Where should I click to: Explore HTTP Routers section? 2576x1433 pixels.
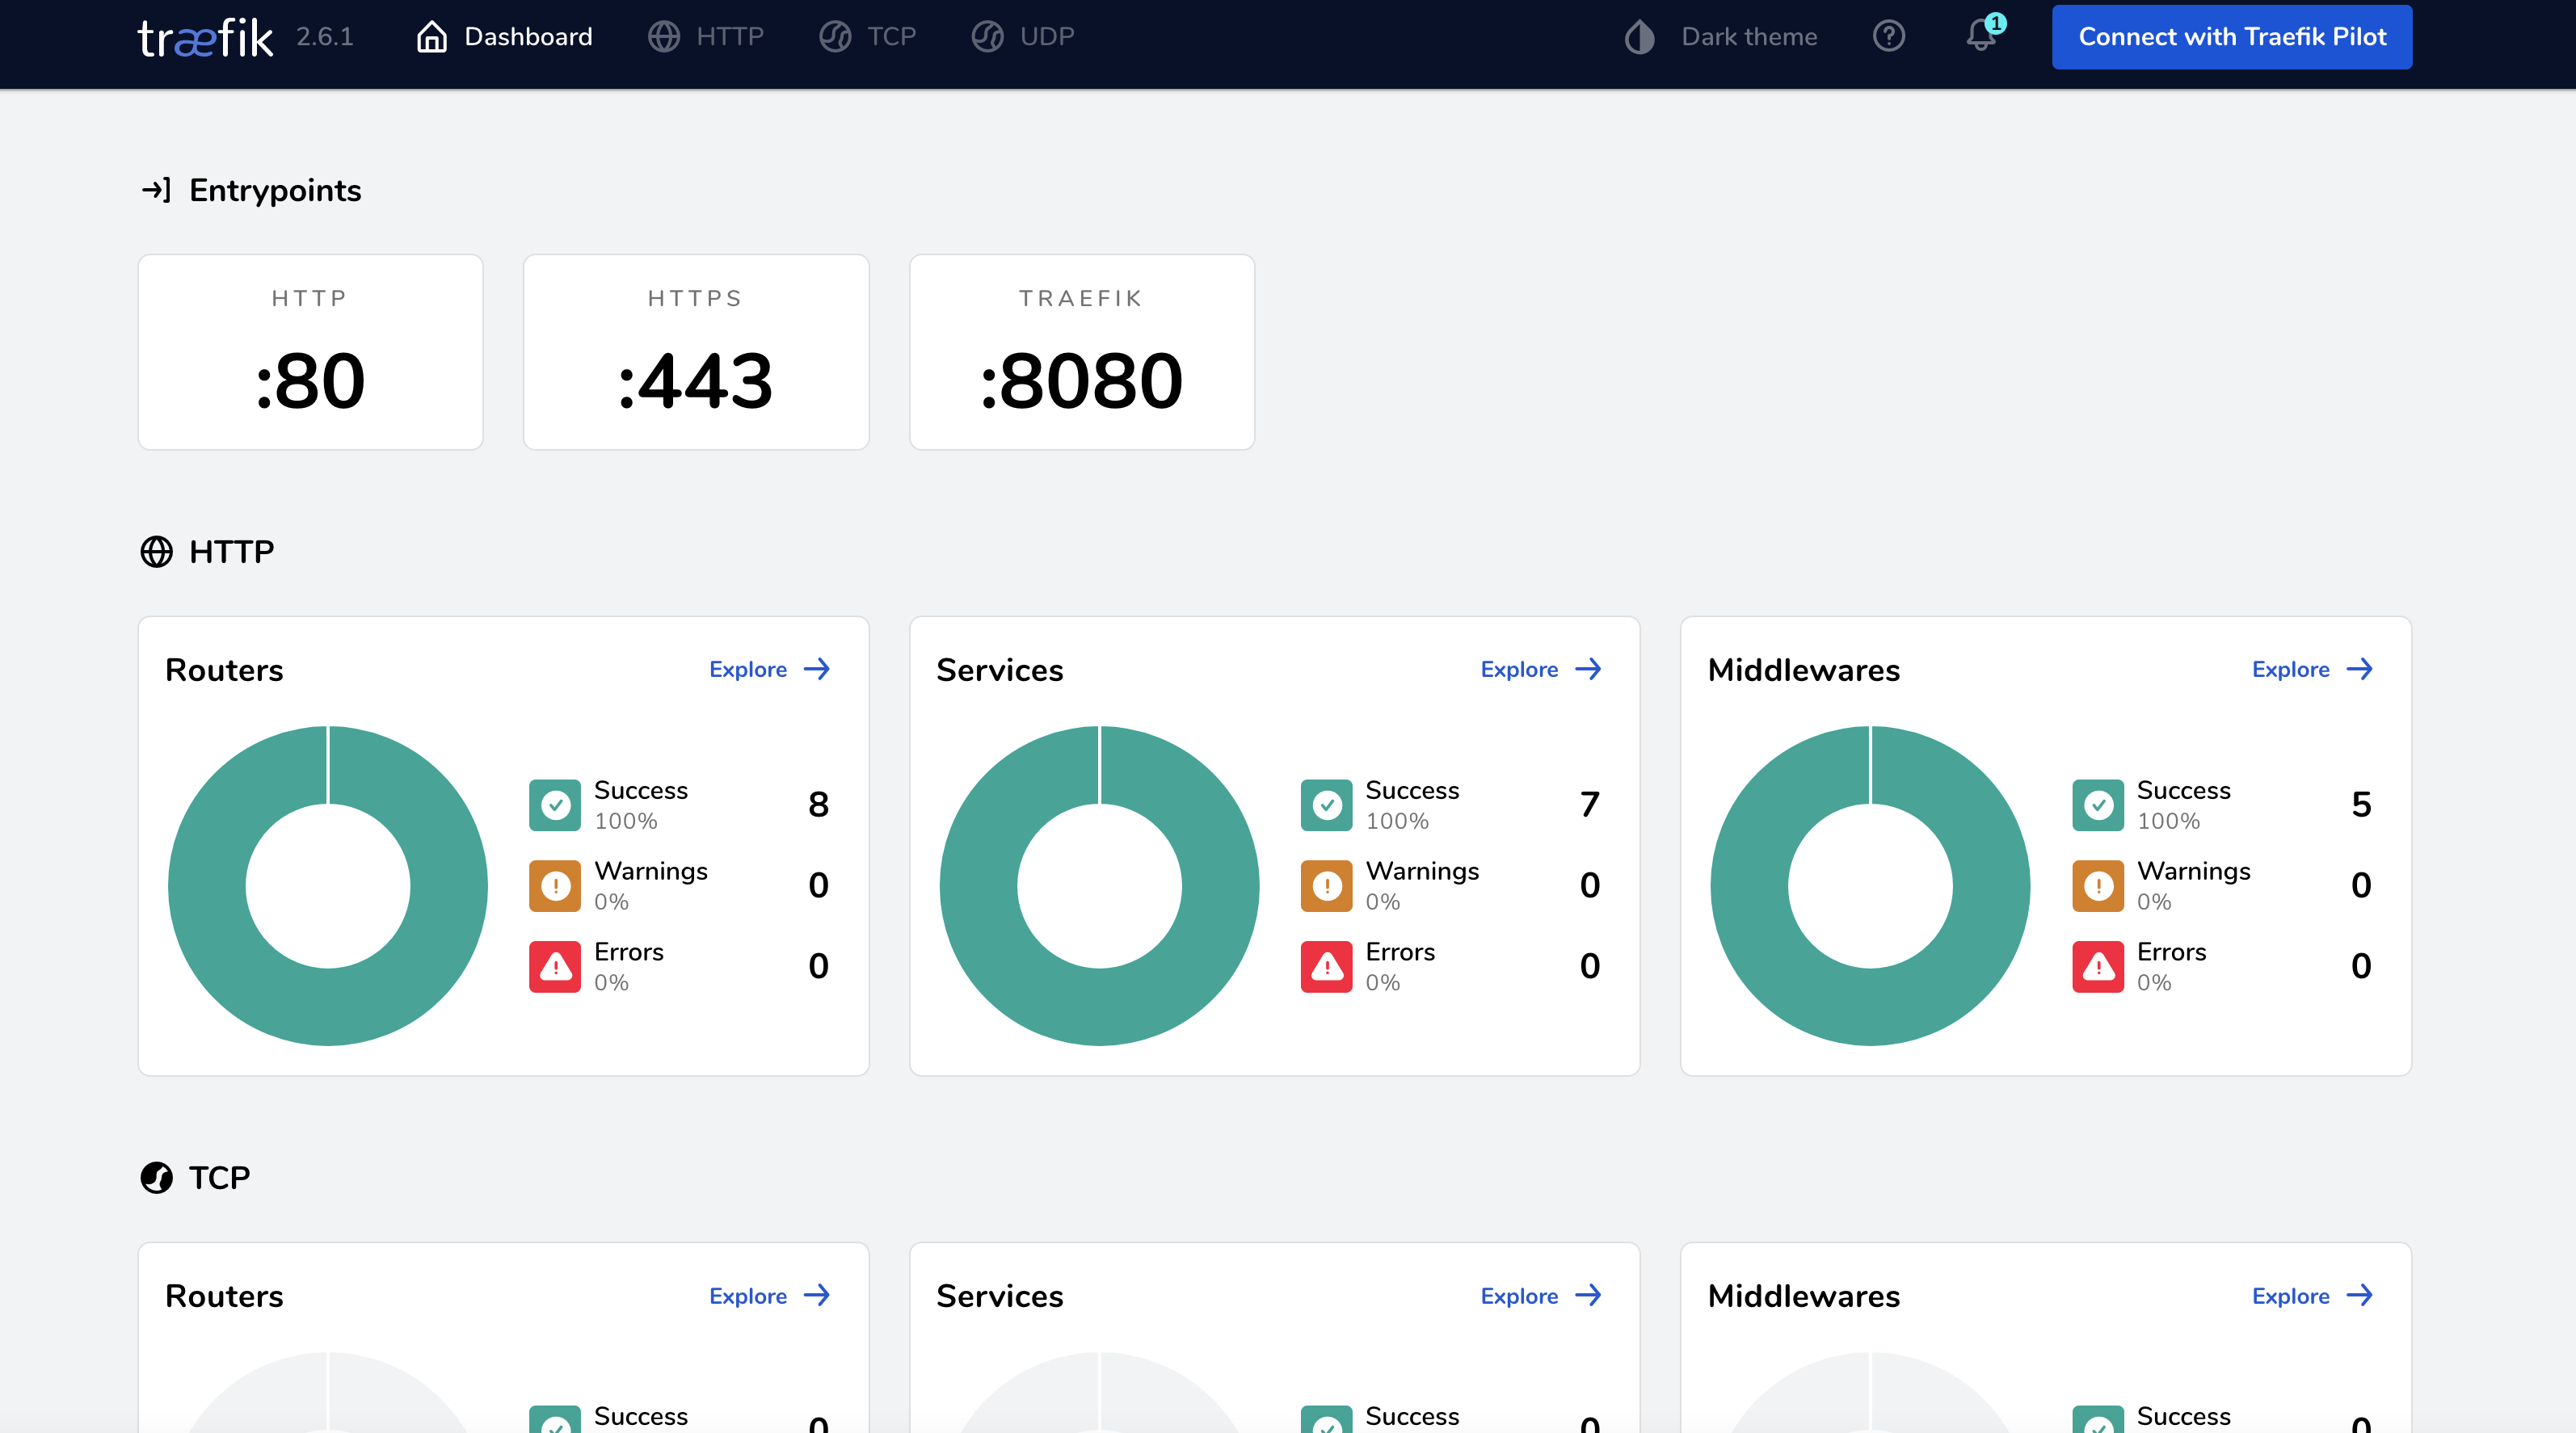pyautogui.click(x=769, y=667)
